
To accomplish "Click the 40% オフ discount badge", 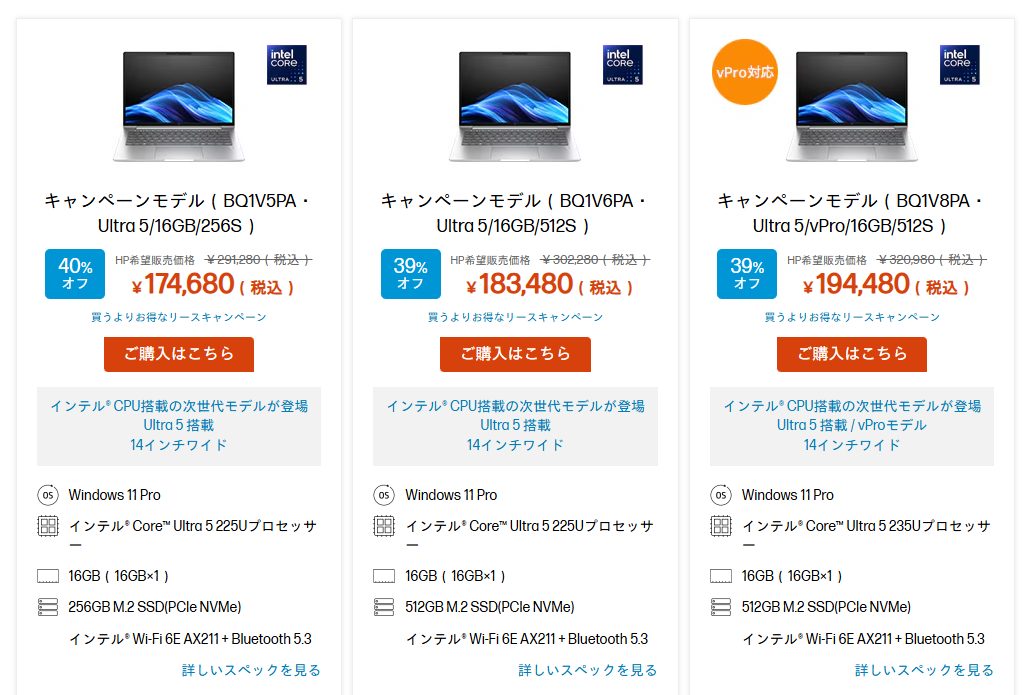I will pyautogui.click(x=75, y=274).
